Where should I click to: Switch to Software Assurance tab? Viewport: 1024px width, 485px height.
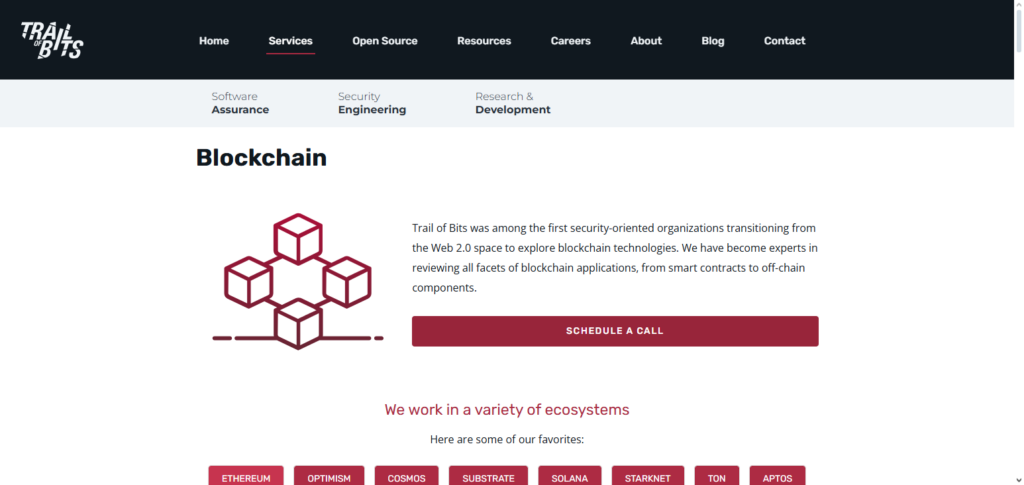[x=240, y=103]
